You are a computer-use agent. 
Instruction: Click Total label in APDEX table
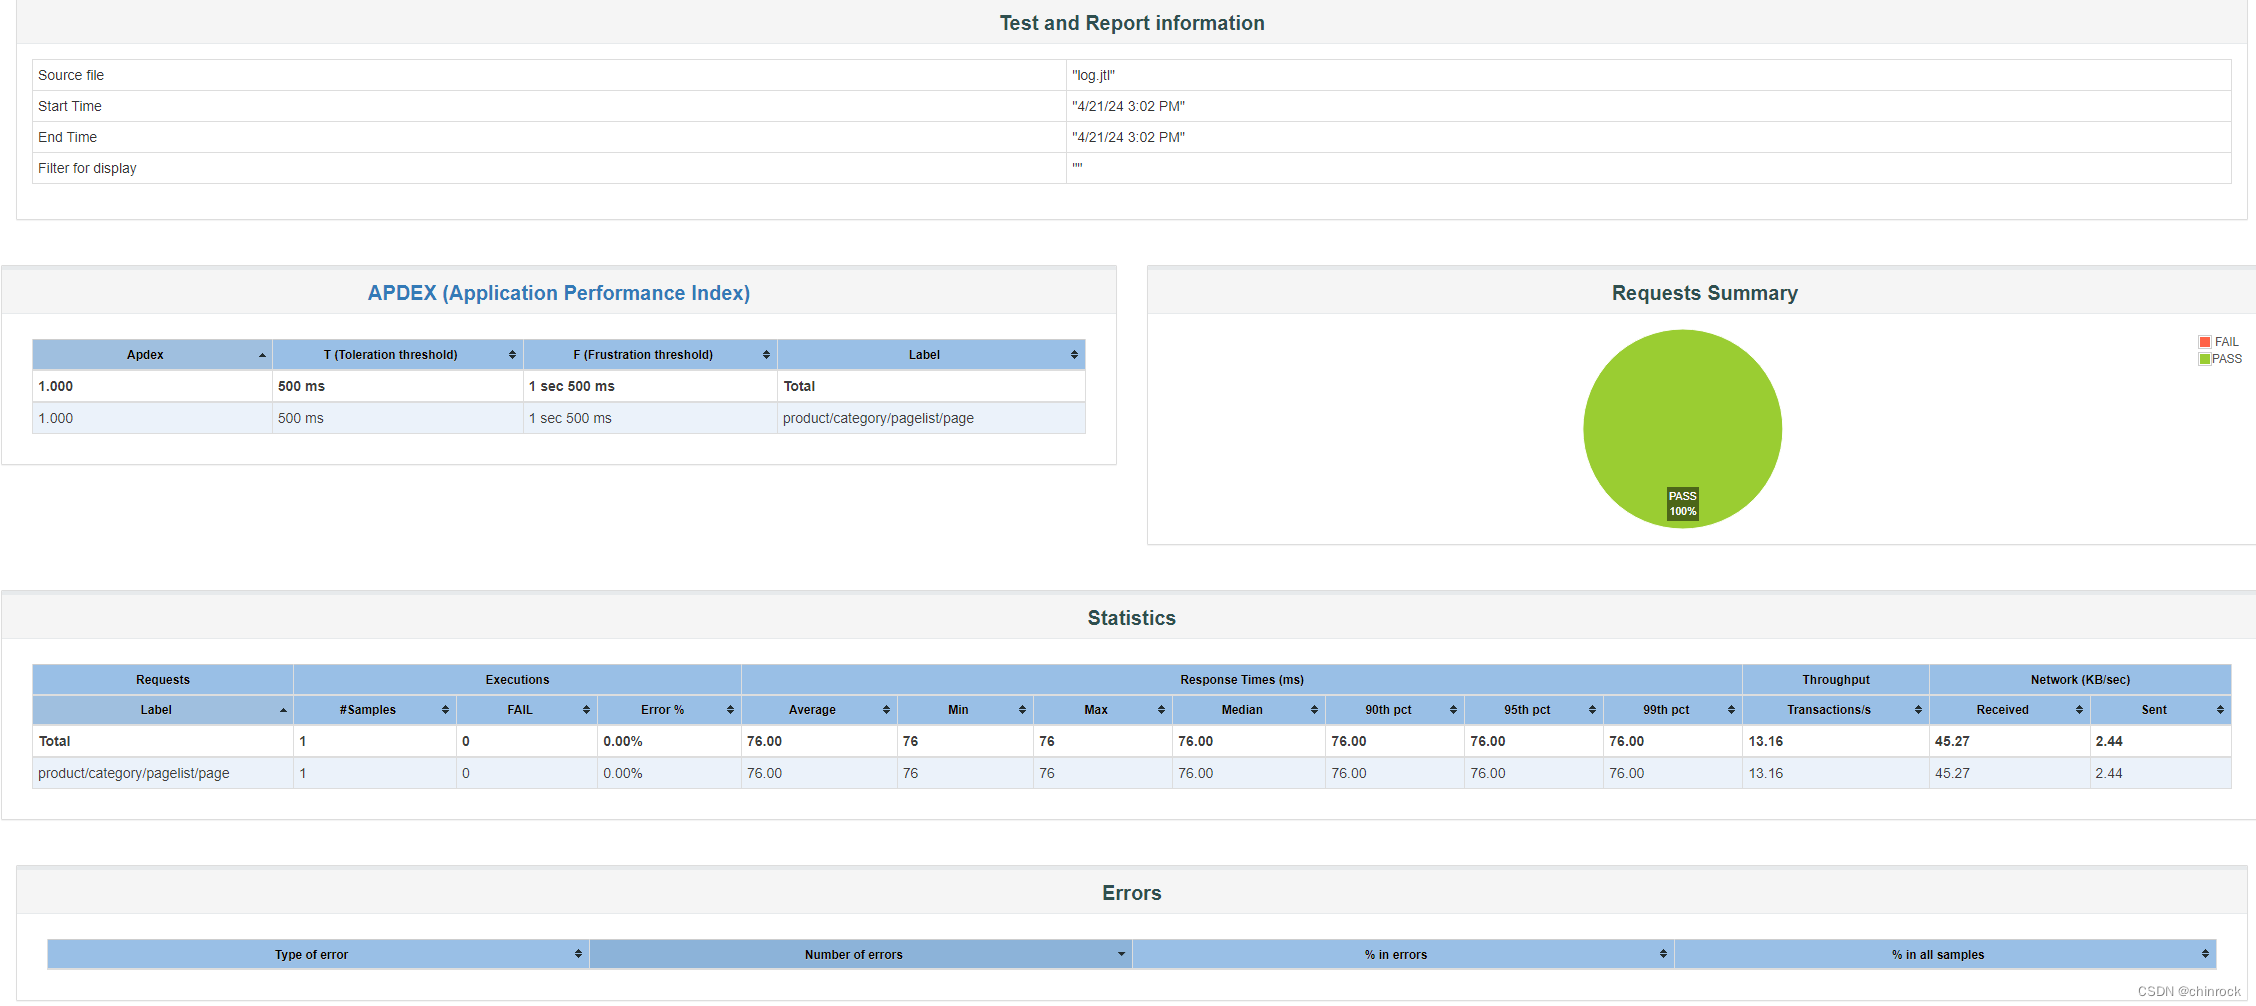point(799,386)
